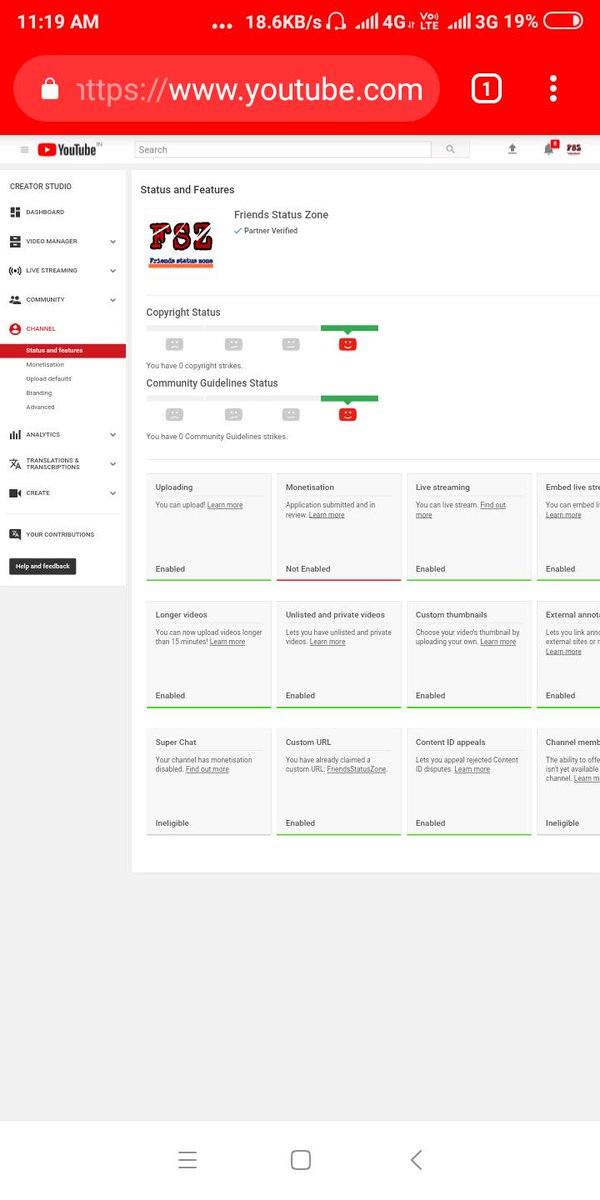Click the search magnifier button

click(x=450, y=150)
